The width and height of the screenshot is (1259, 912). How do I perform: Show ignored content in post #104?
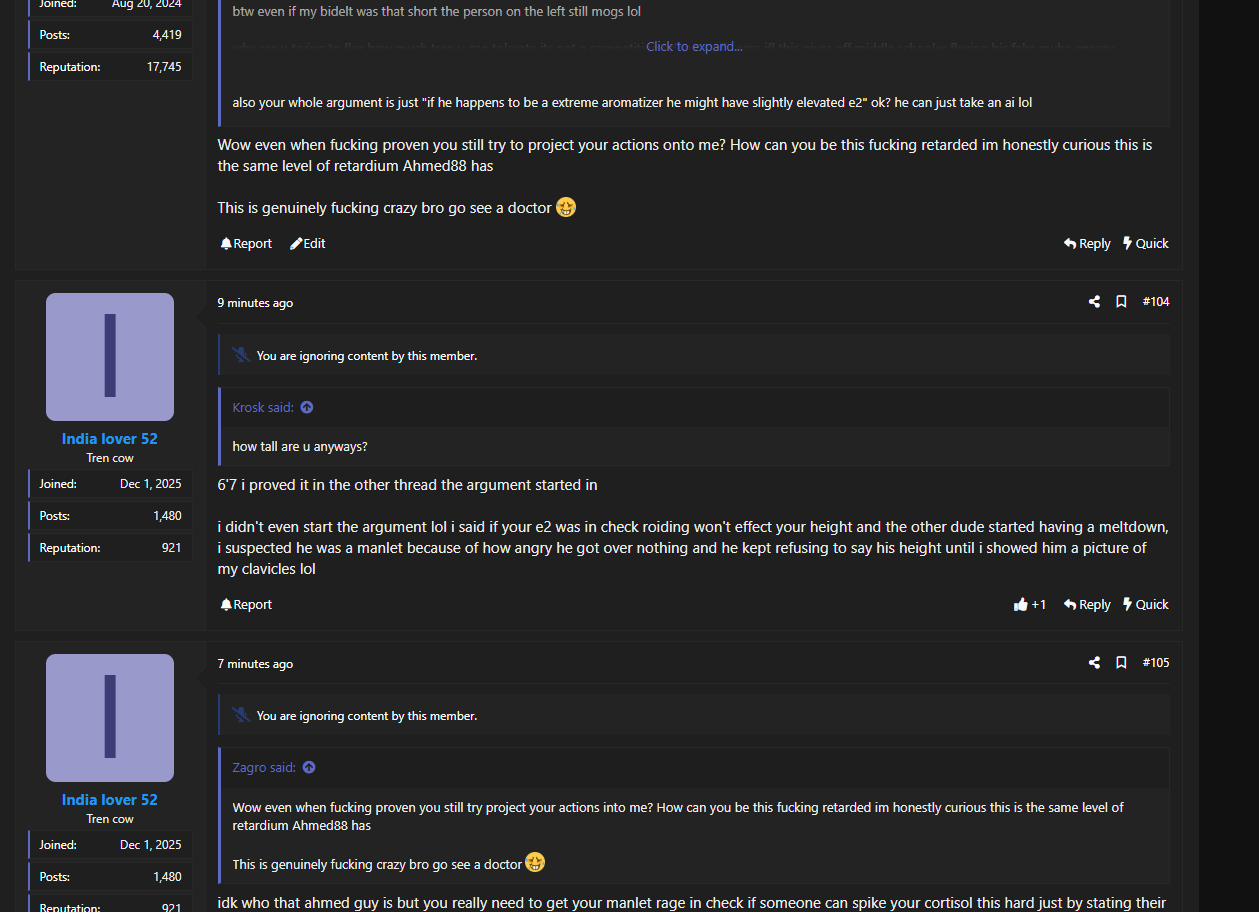pos(366,356)
